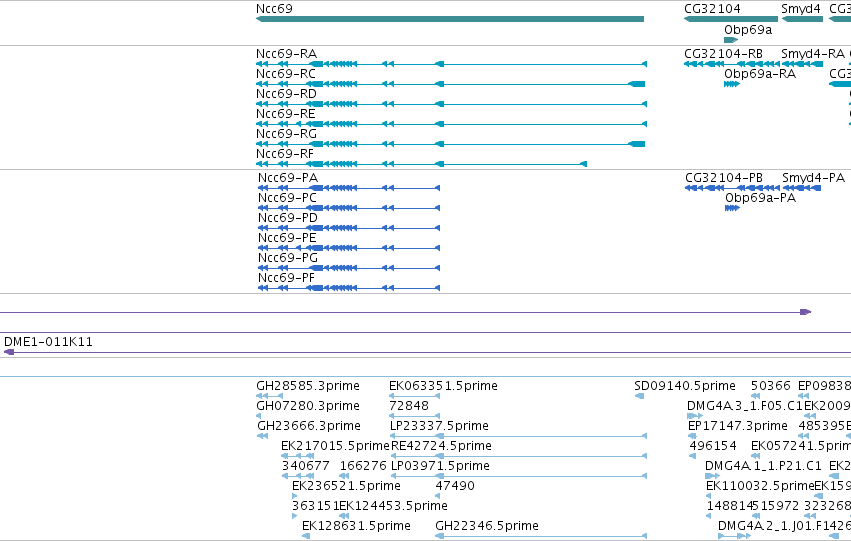Click the EK236521.5prime EST label
The image size is (851, 541).
coord(346,486)
